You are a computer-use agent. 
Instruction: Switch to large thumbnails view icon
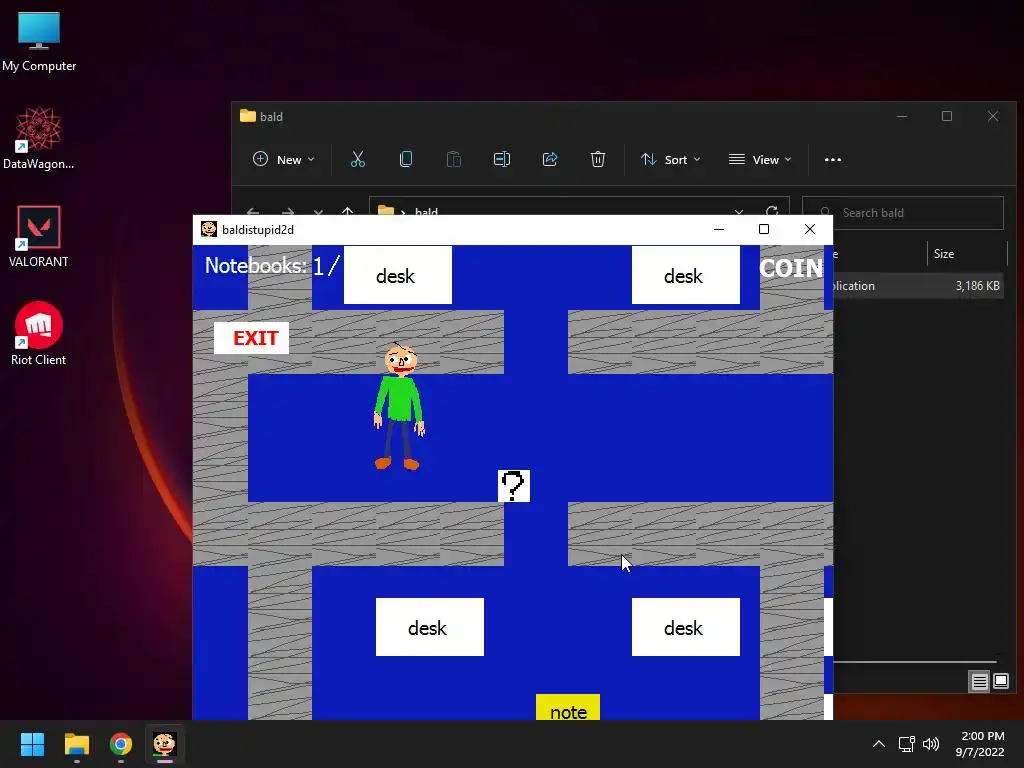point(1000,682)
